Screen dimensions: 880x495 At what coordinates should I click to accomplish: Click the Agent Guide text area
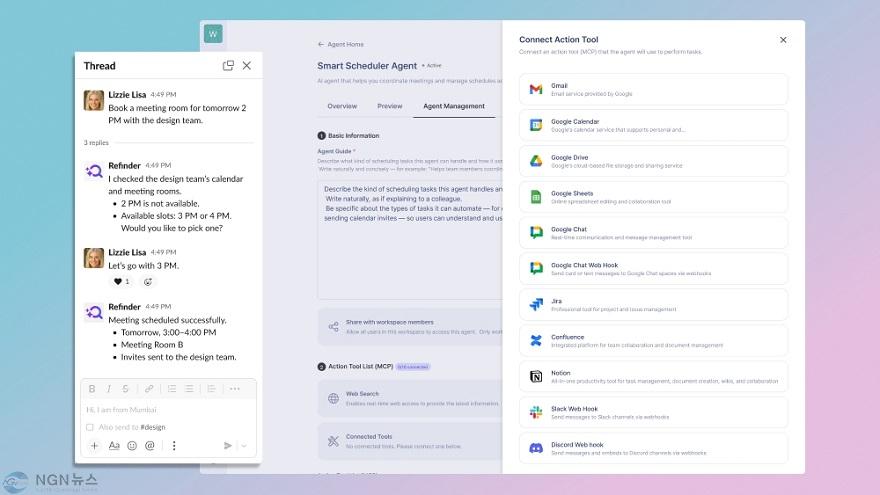410,240
